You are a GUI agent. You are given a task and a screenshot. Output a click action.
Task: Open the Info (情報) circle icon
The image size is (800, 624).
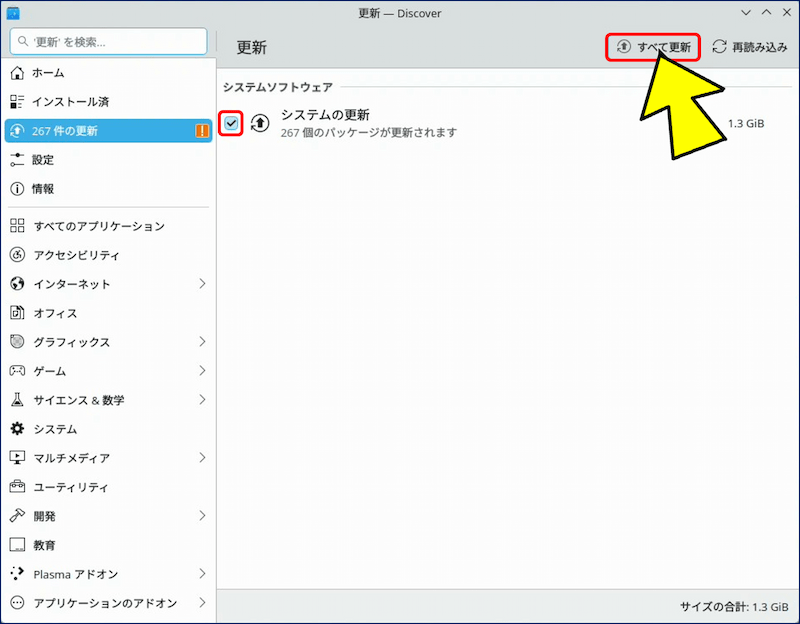(x=17, y=189)
